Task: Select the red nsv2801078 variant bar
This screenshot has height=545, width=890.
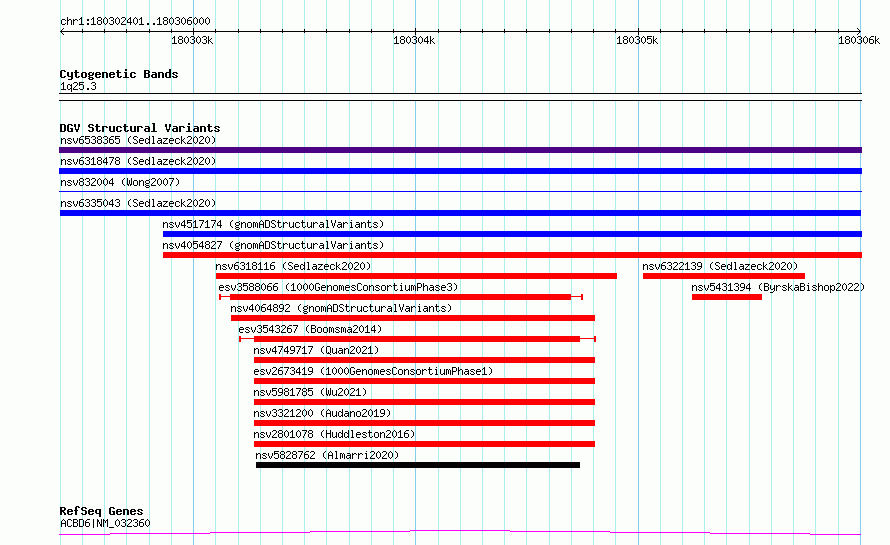Action: click(x=424, y=444)
